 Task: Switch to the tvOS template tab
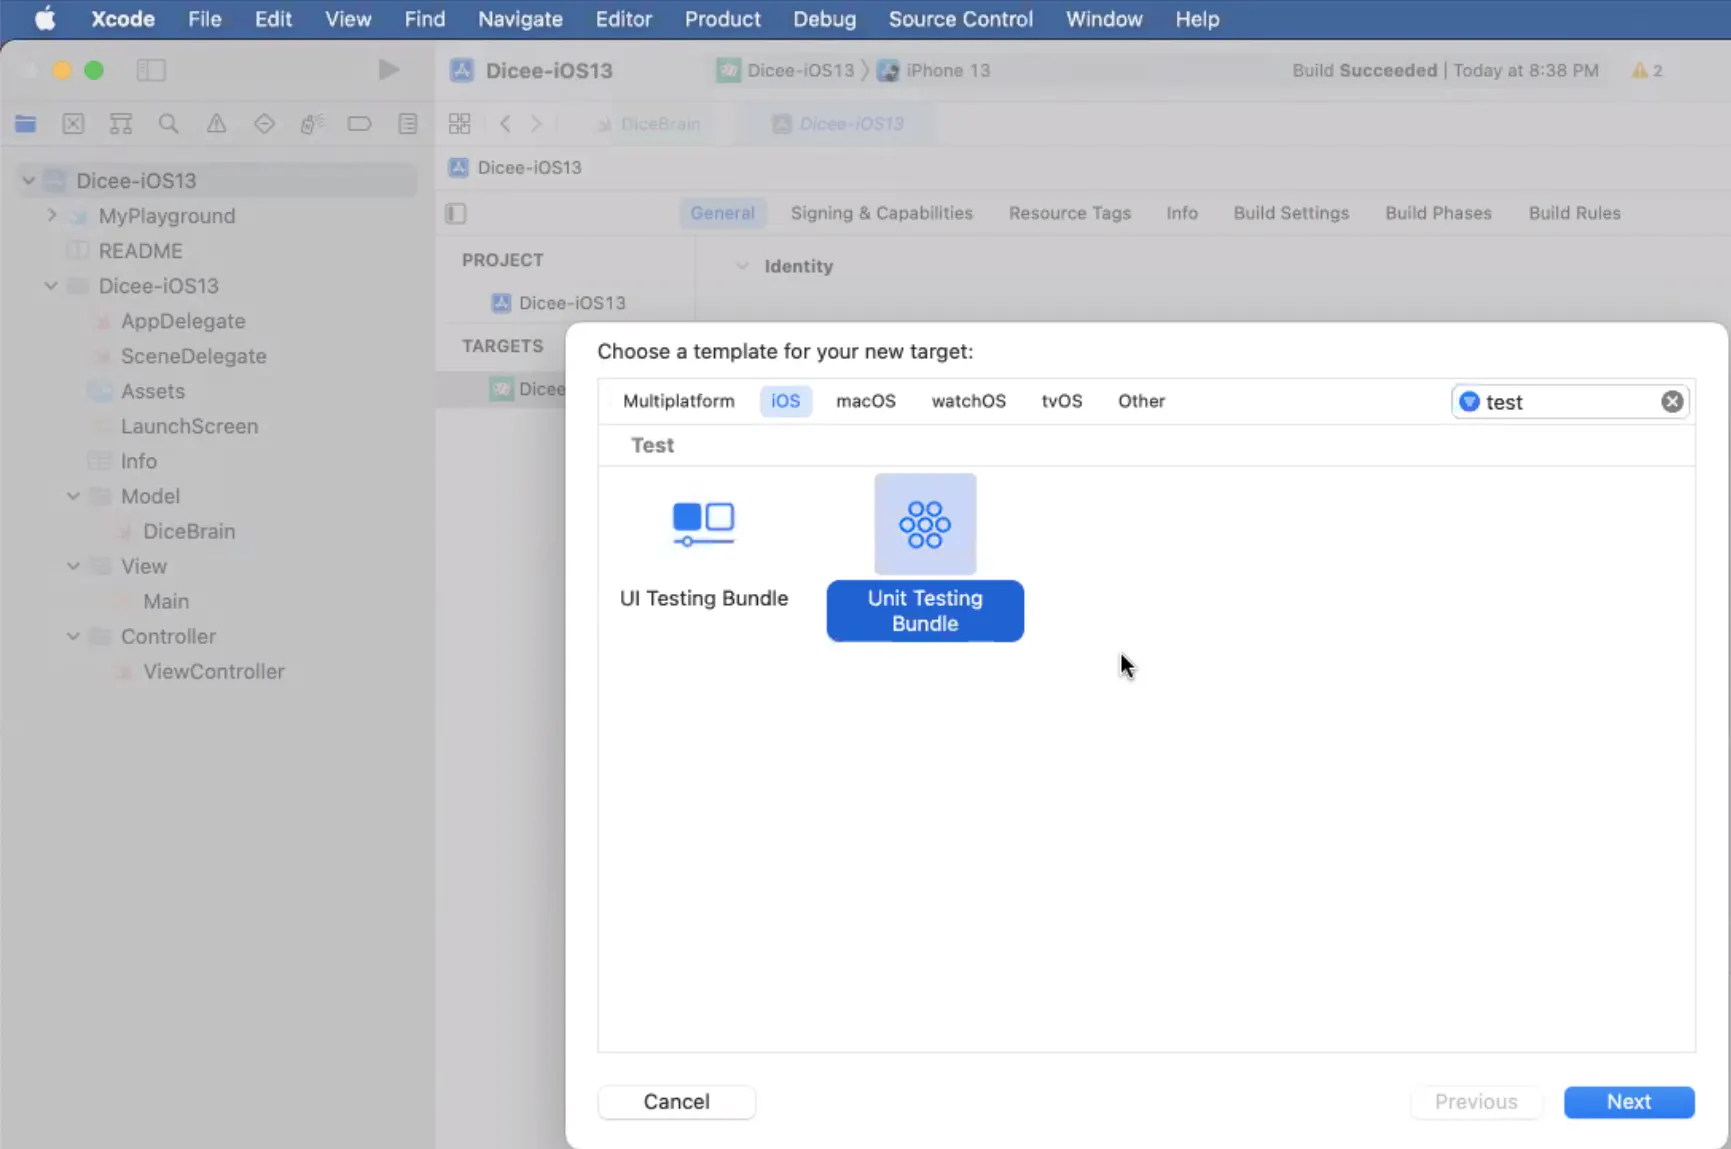(x=1062, y=401)
